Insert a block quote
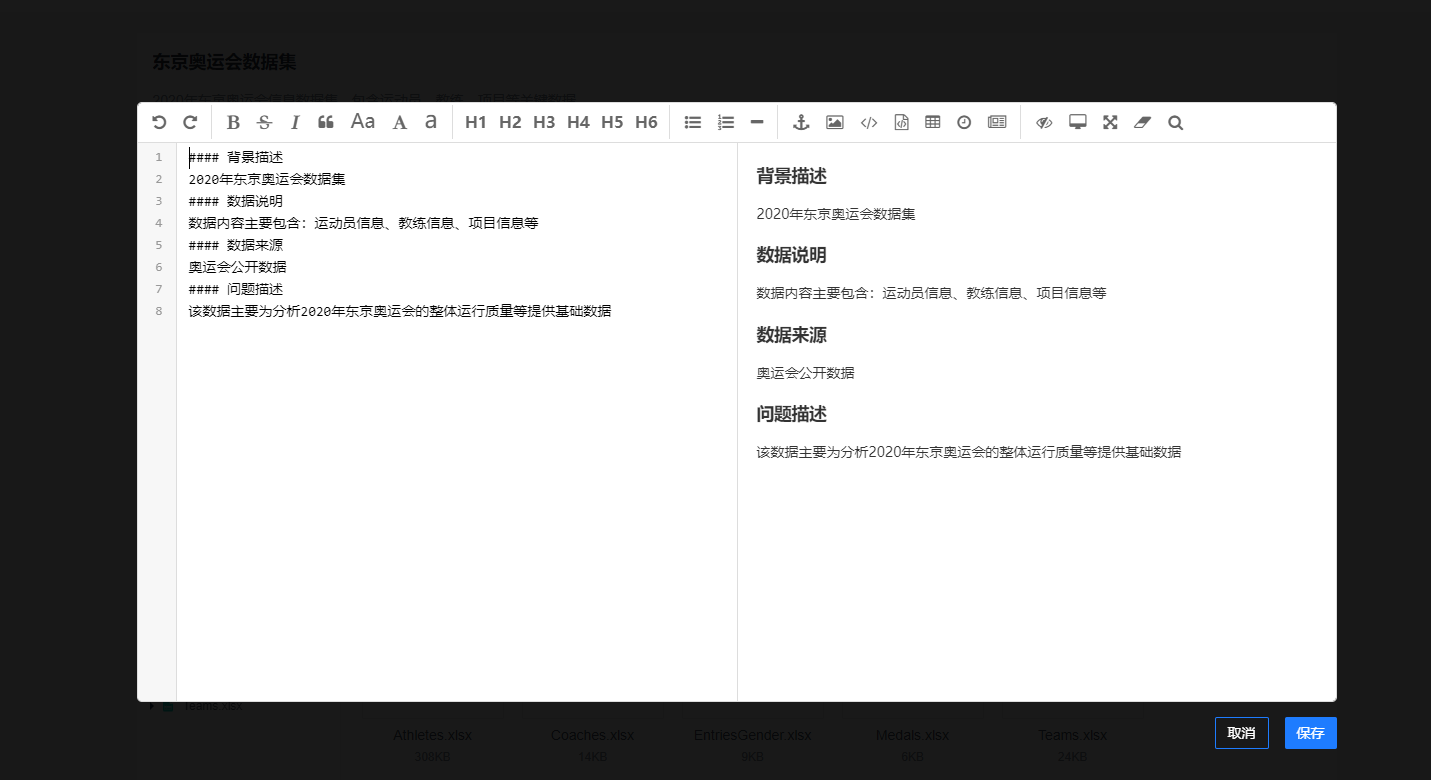This screenshot has height=780, width=1431. [x=325, y=122]
